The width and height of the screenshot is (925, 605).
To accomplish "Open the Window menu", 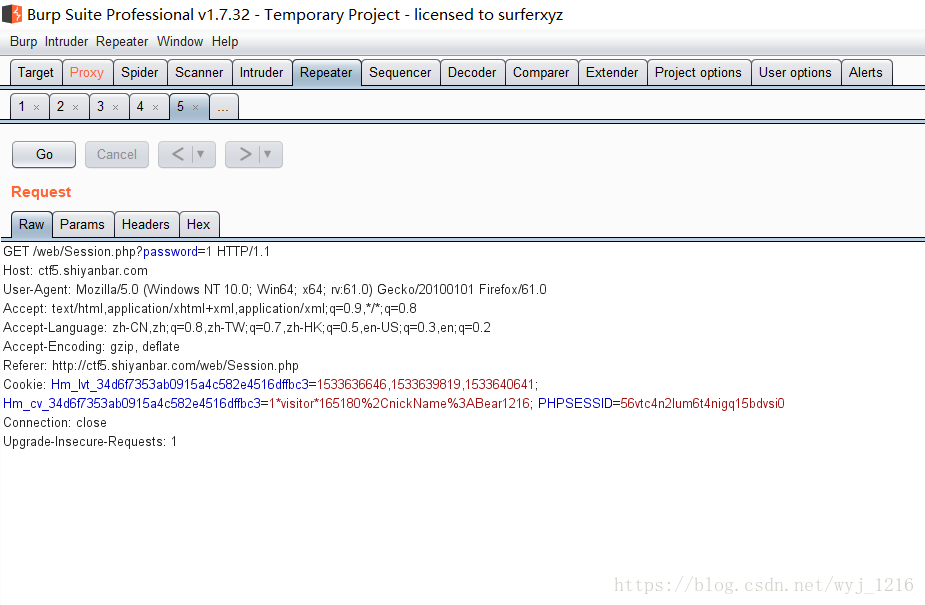I will 180,42.
